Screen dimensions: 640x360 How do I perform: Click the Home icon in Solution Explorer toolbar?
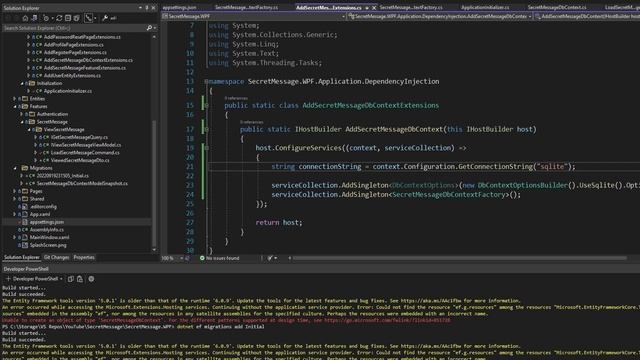pos(25,18)
